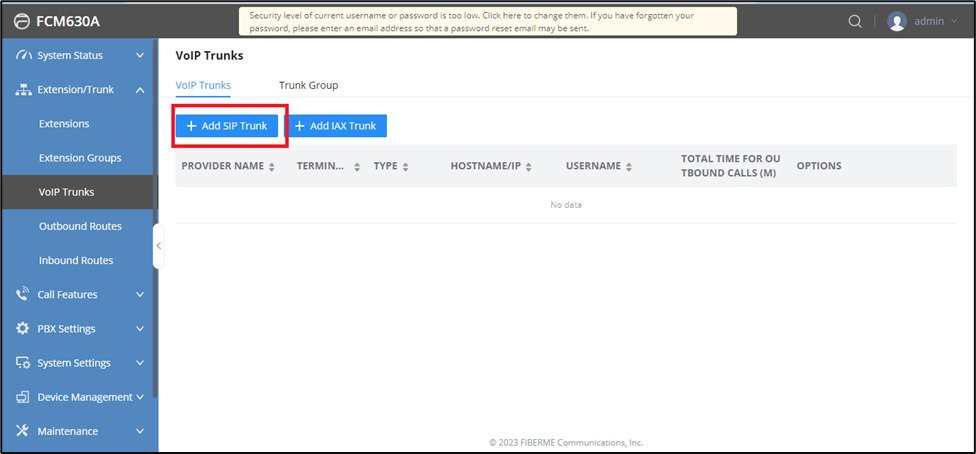Viewport: 976px width, 454px height.
Task: Click the Add SIP Trunk button
Action: click(x=227, y=126)
